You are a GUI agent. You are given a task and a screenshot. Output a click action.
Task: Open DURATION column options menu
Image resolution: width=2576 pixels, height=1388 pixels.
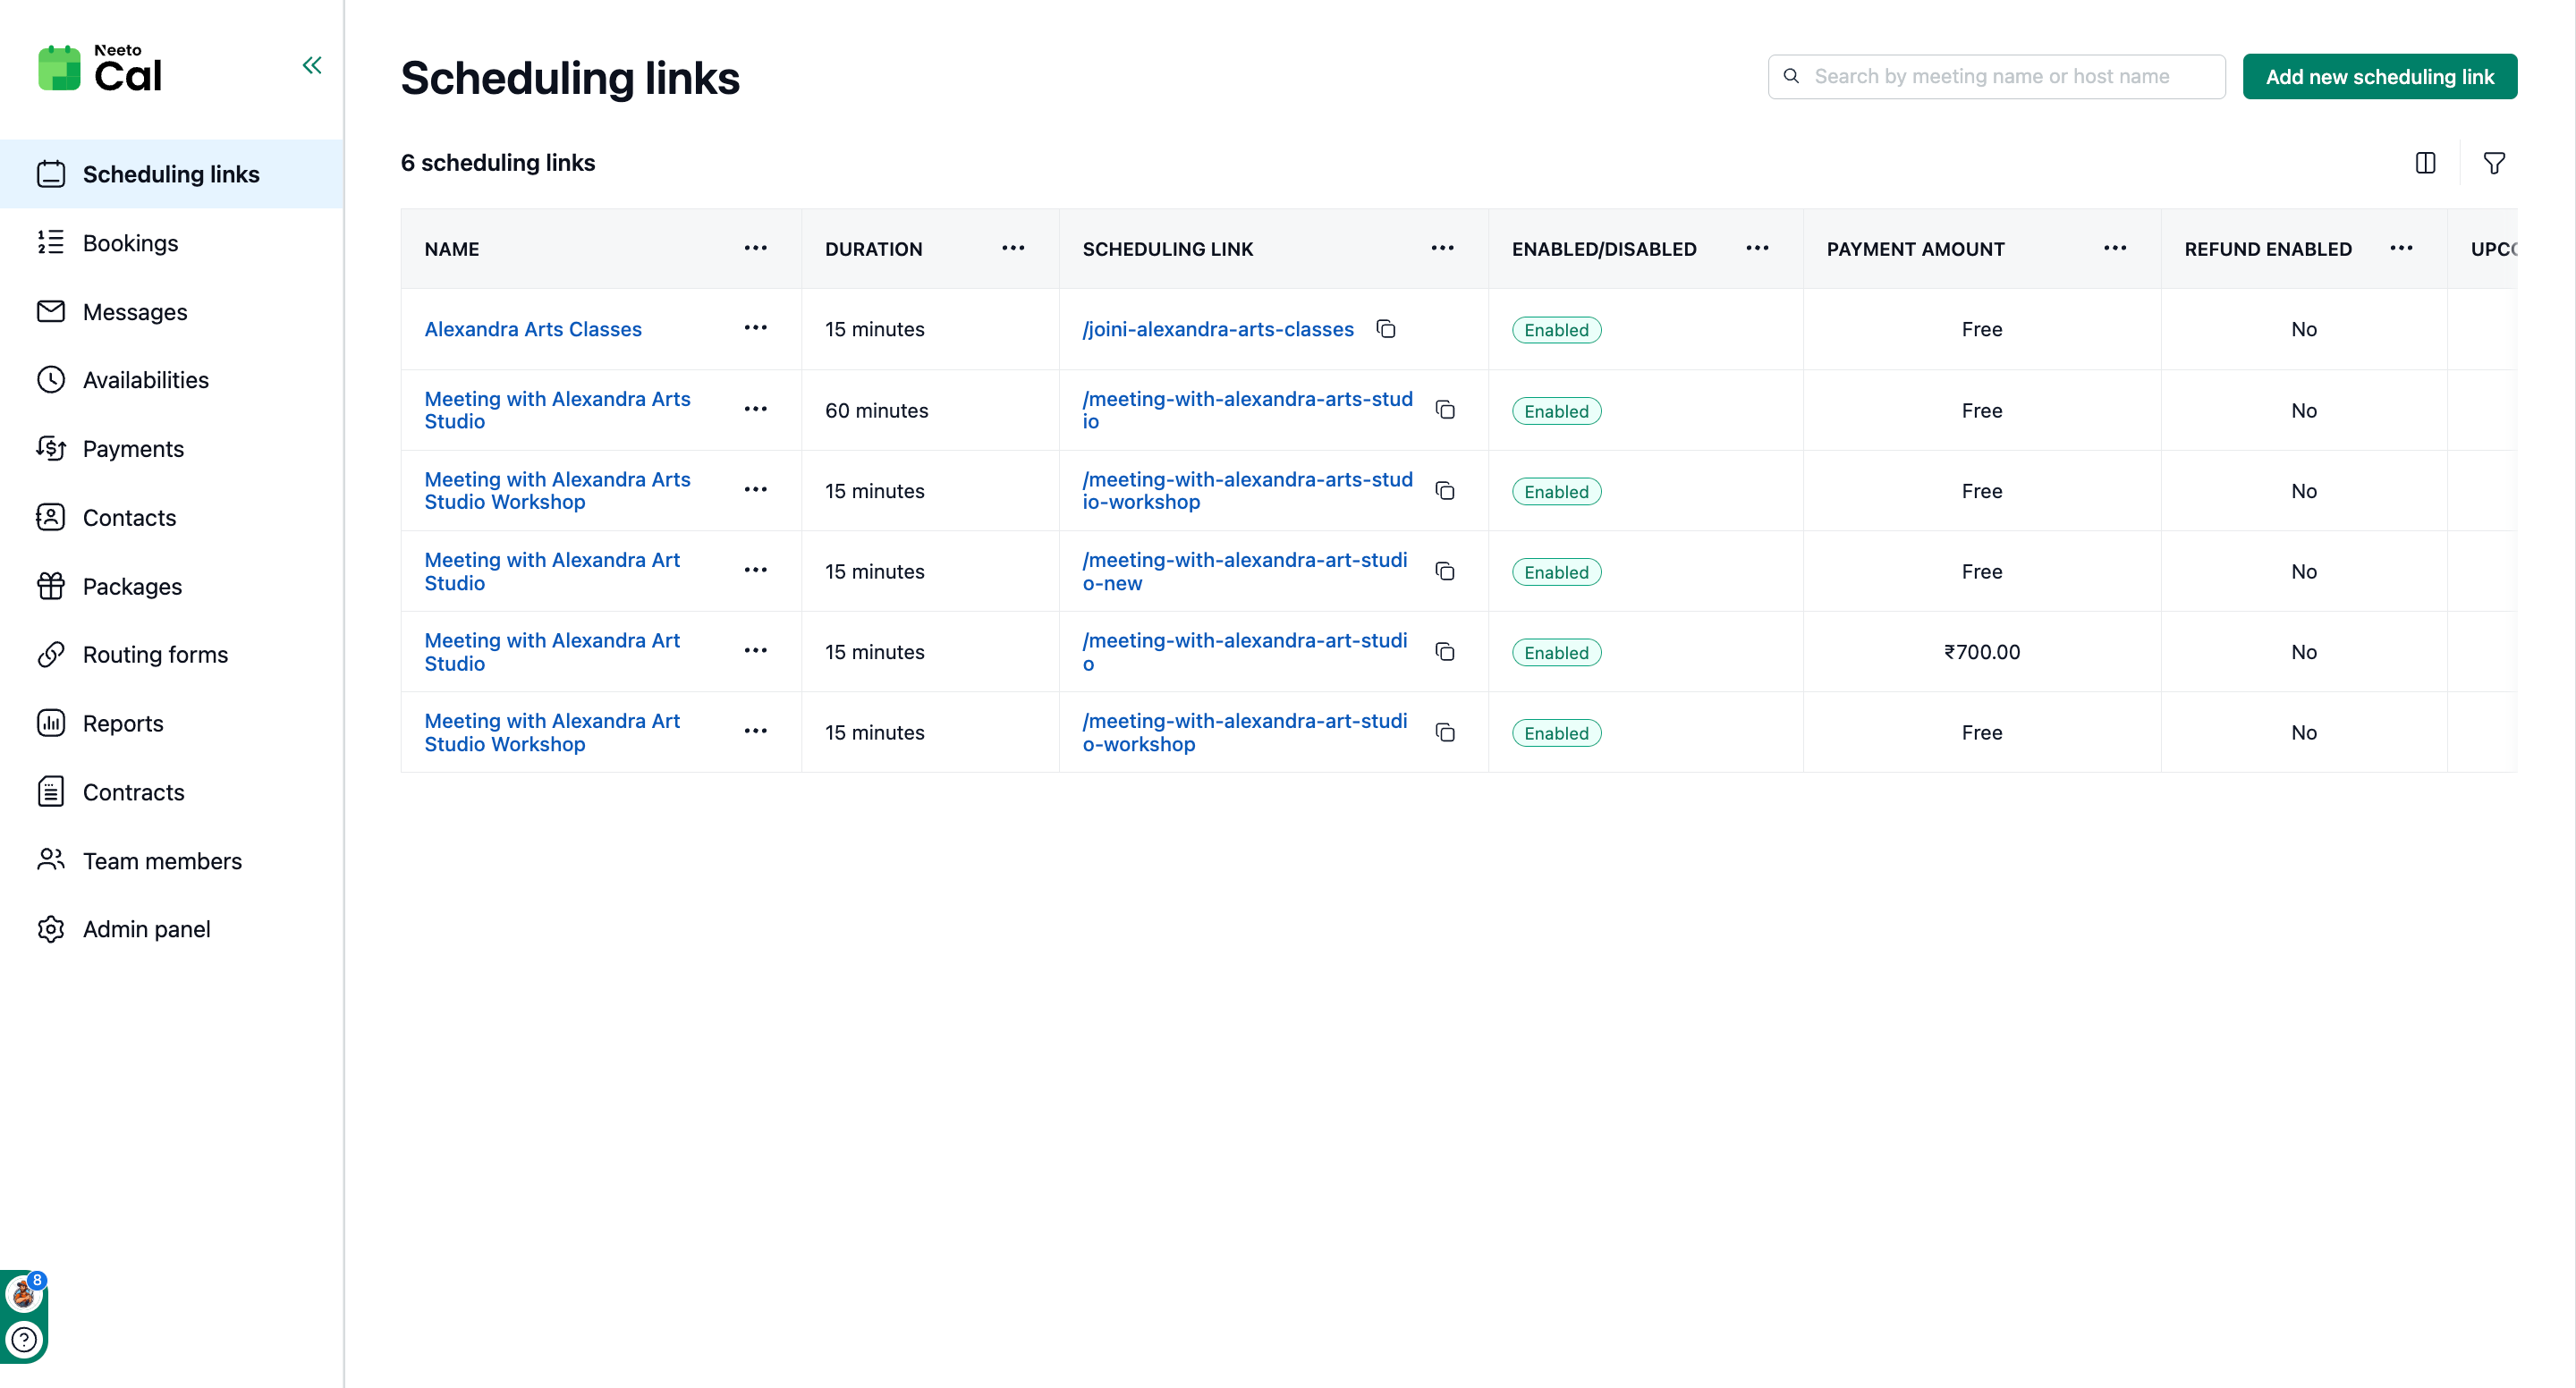click(1012, 248)
